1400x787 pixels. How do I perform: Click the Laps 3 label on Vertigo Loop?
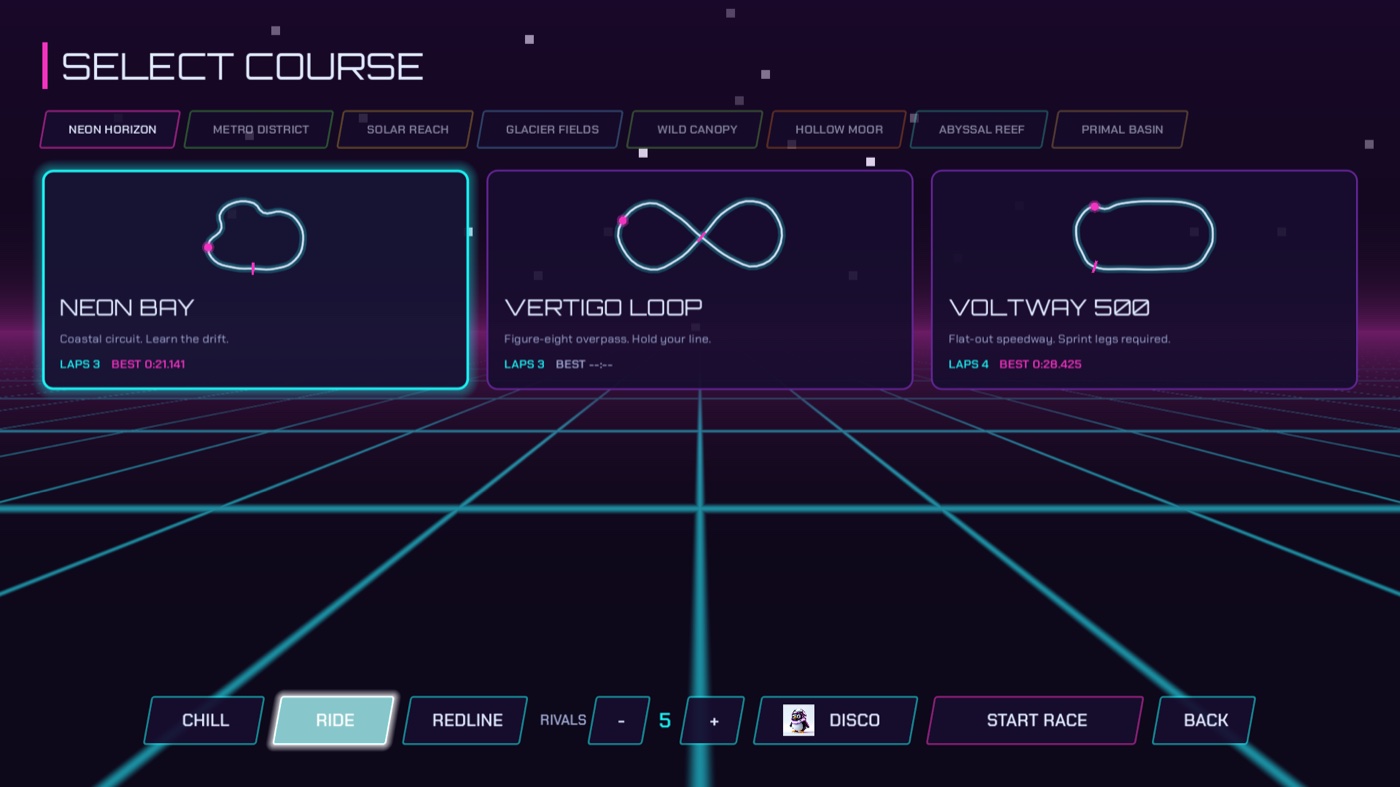[x=524, y=364]
